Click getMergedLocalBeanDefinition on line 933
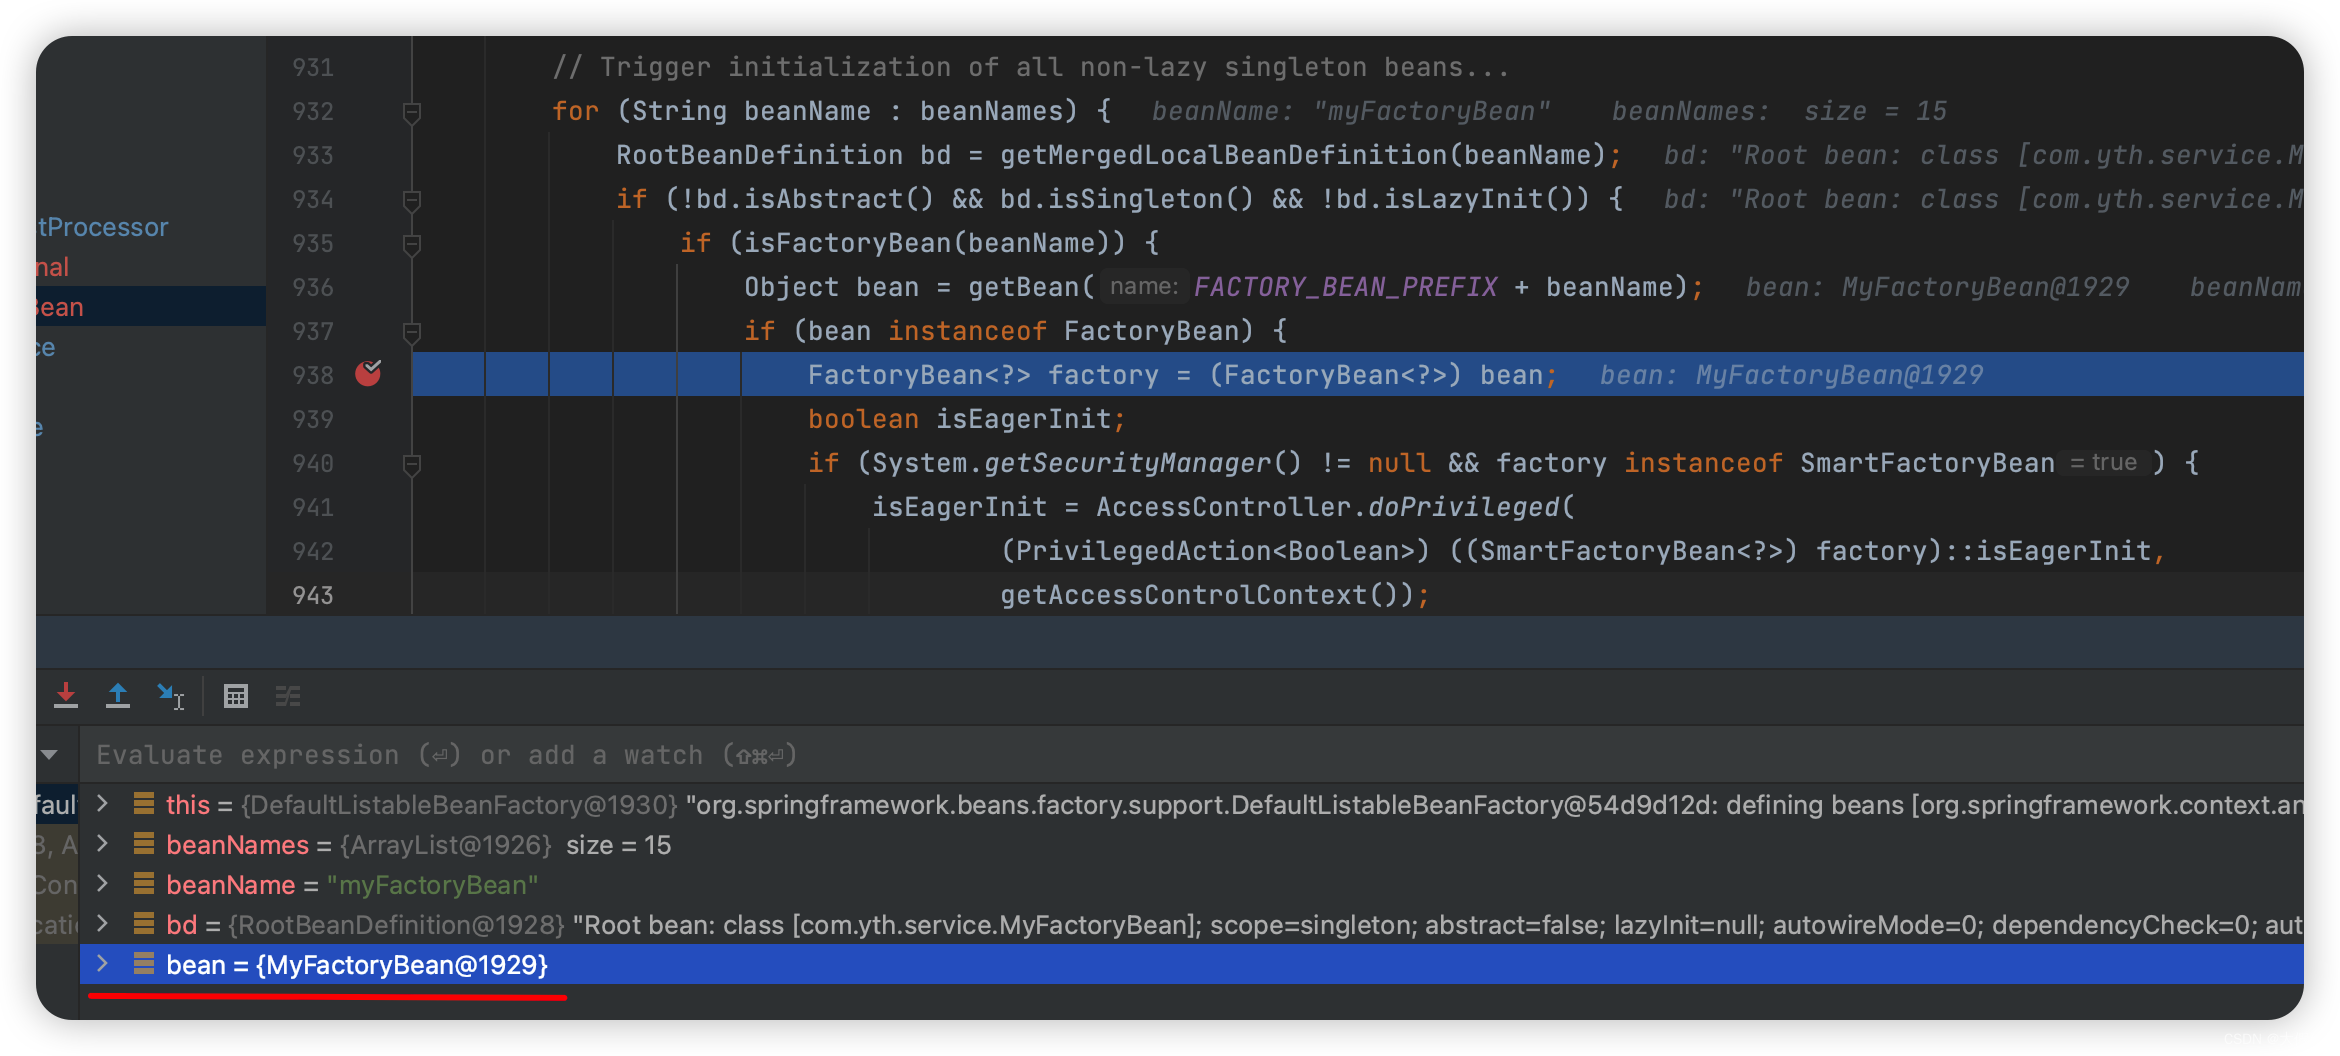 1224,155
